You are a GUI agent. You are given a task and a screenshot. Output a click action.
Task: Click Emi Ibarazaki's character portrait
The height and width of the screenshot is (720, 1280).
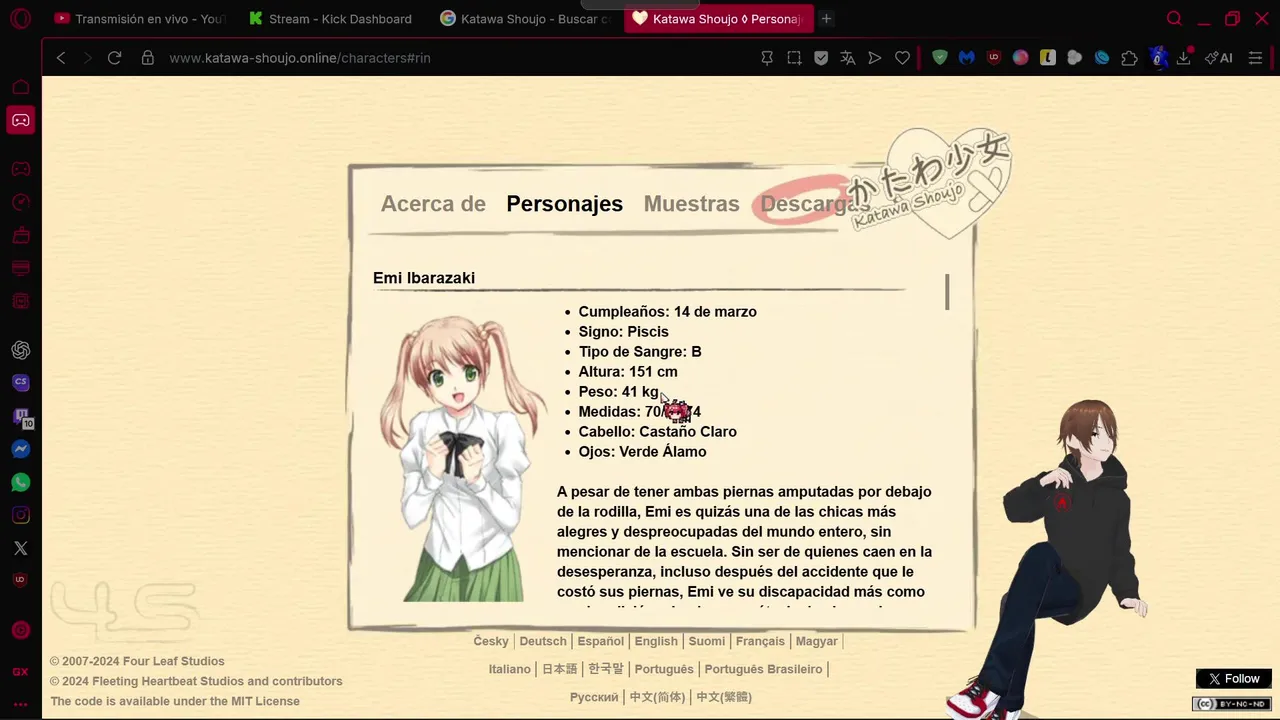click(462, 458)
